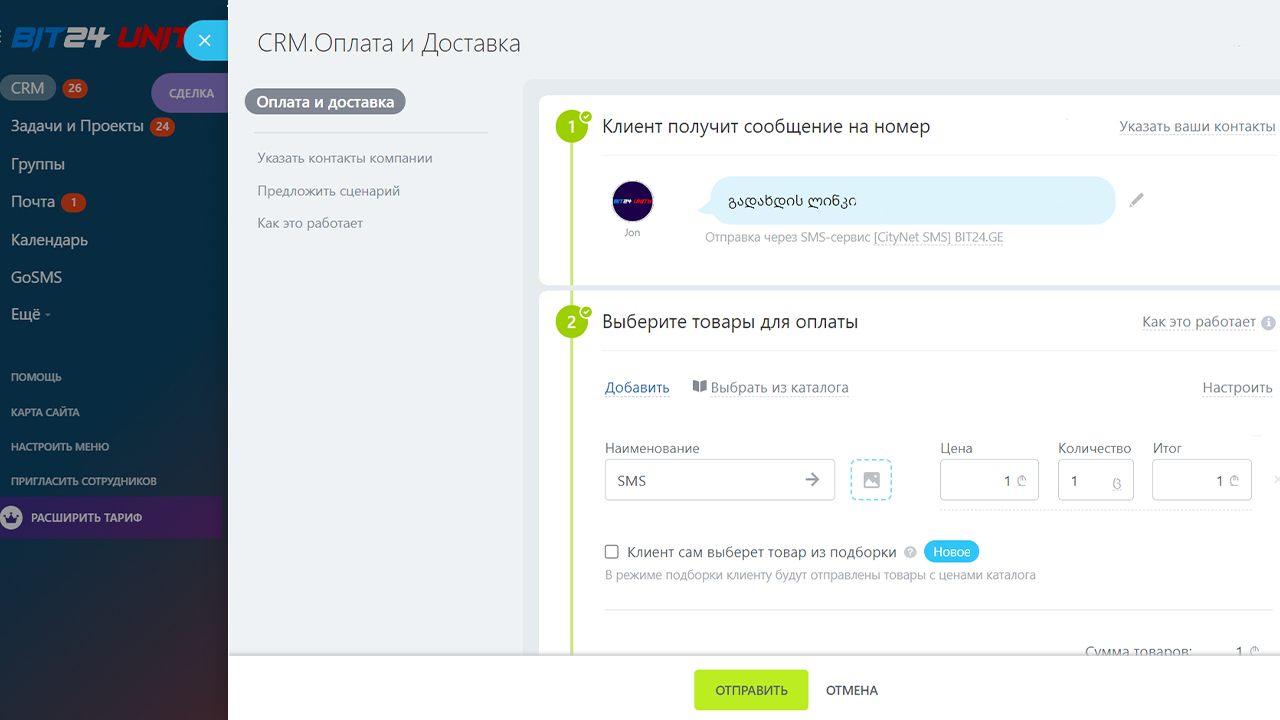Open Группы in the left menu
The image size is (1280, 720).
pyautogui.click(x=38, y=164)
